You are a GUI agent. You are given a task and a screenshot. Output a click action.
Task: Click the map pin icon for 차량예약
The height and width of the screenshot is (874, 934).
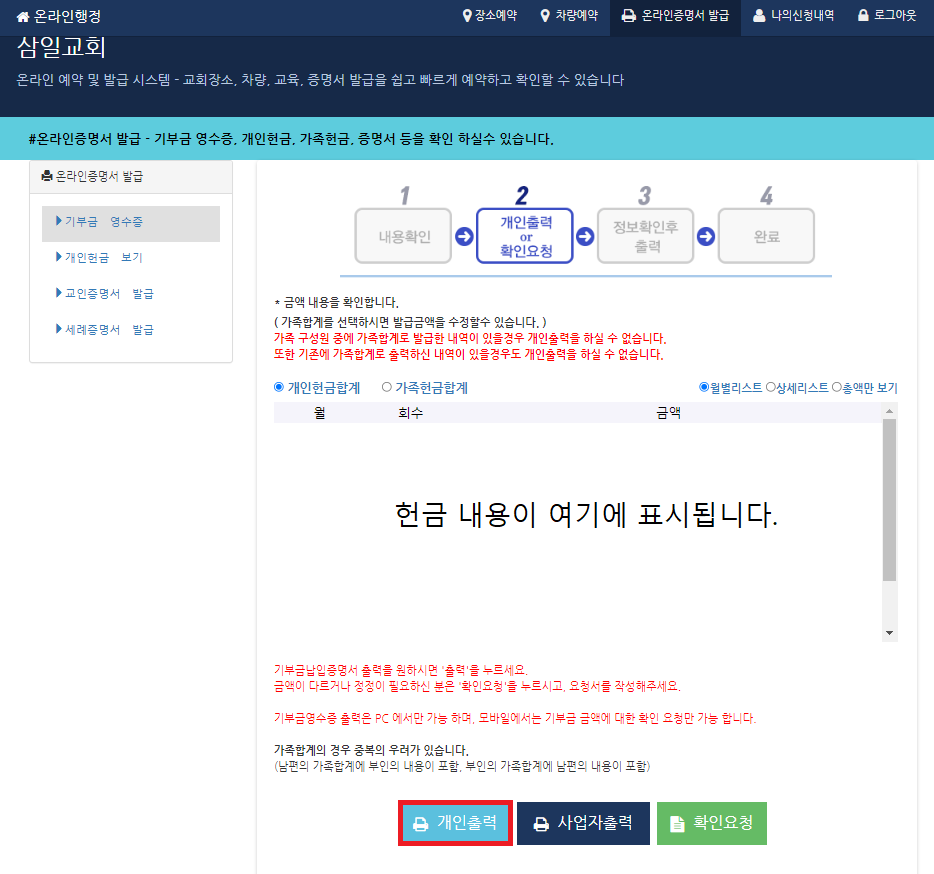[x=545, y=16]
